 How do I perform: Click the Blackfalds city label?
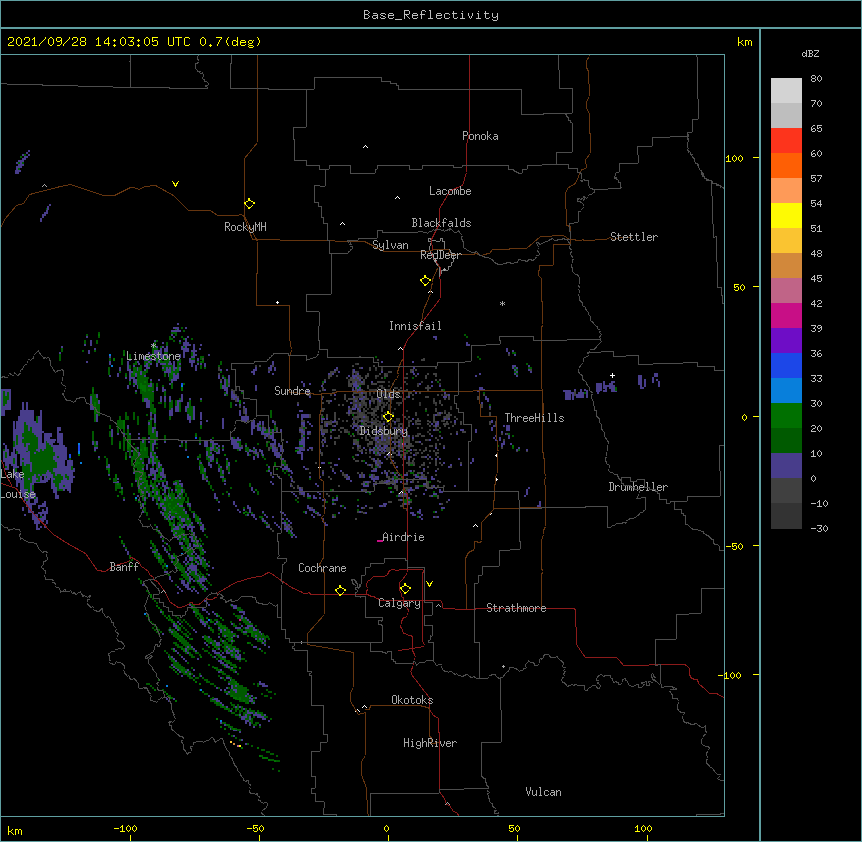tap(441, 223)
